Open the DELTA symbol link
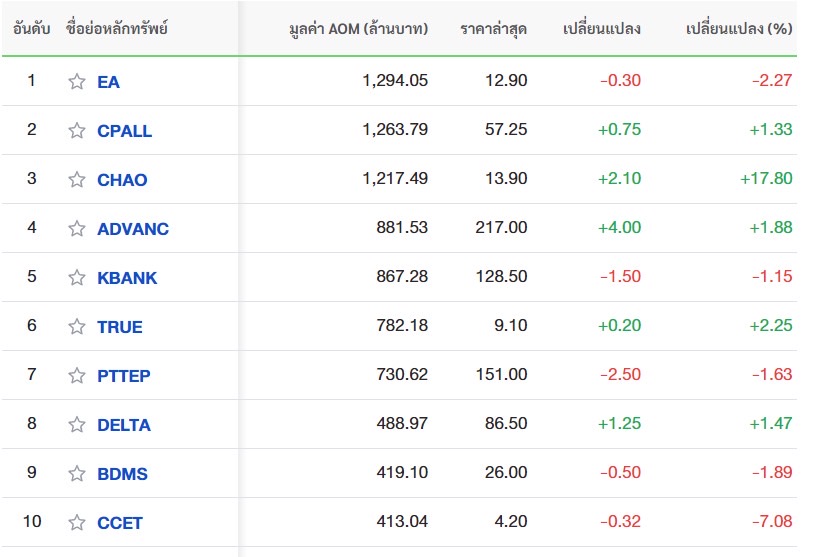 pos(124,425)
